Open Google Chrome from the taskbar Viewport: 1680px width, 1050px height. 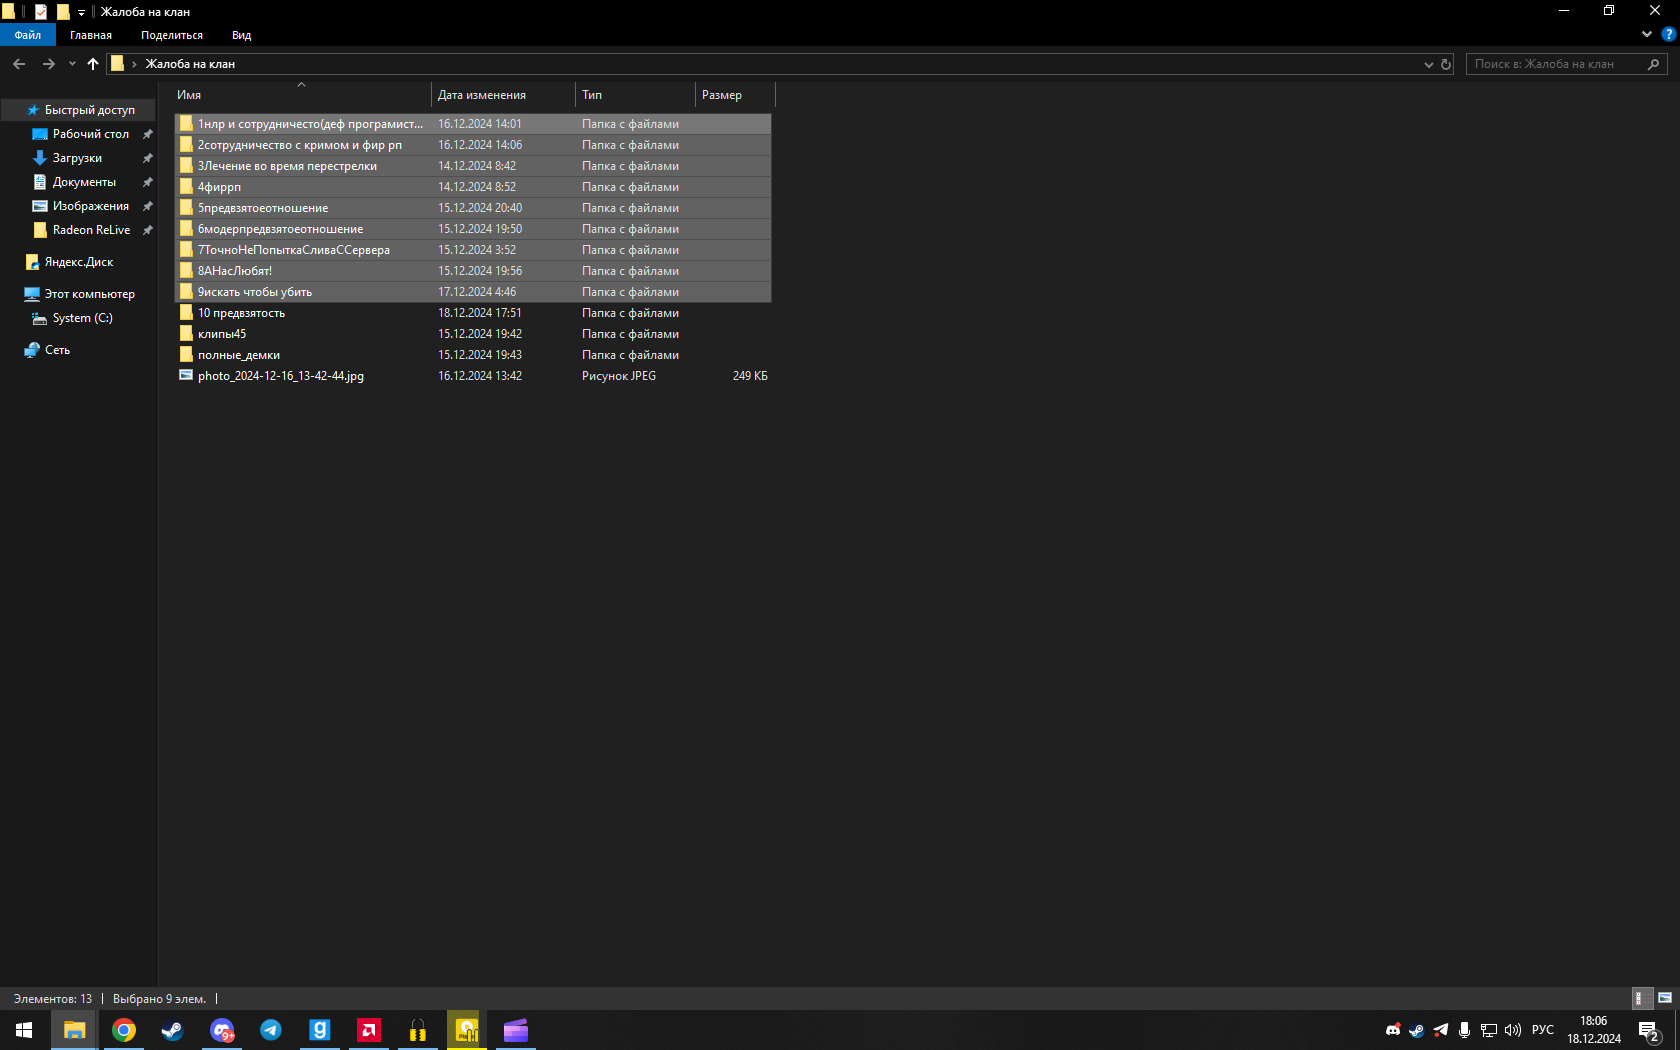pyautogui.click(x=124, y=1030)
